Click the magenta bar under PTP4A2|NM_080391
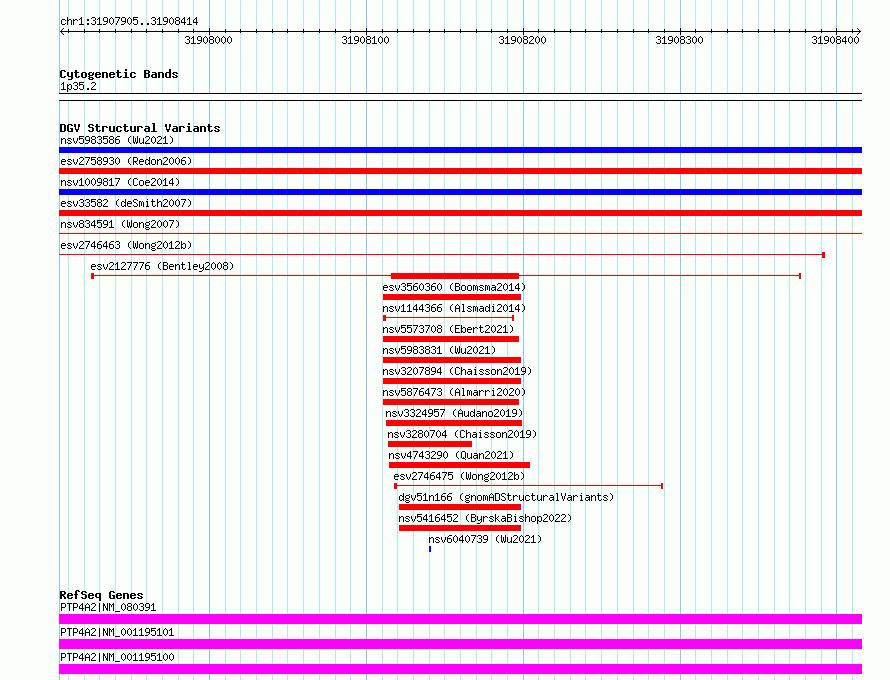The image size is (890, 680). pos(460,619)
